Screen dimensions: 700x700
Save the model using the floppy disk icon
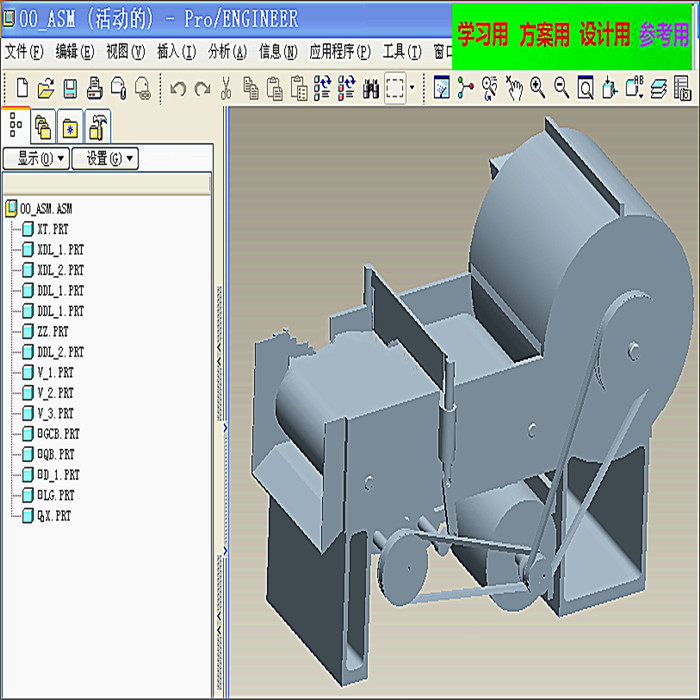coord(70,88)
